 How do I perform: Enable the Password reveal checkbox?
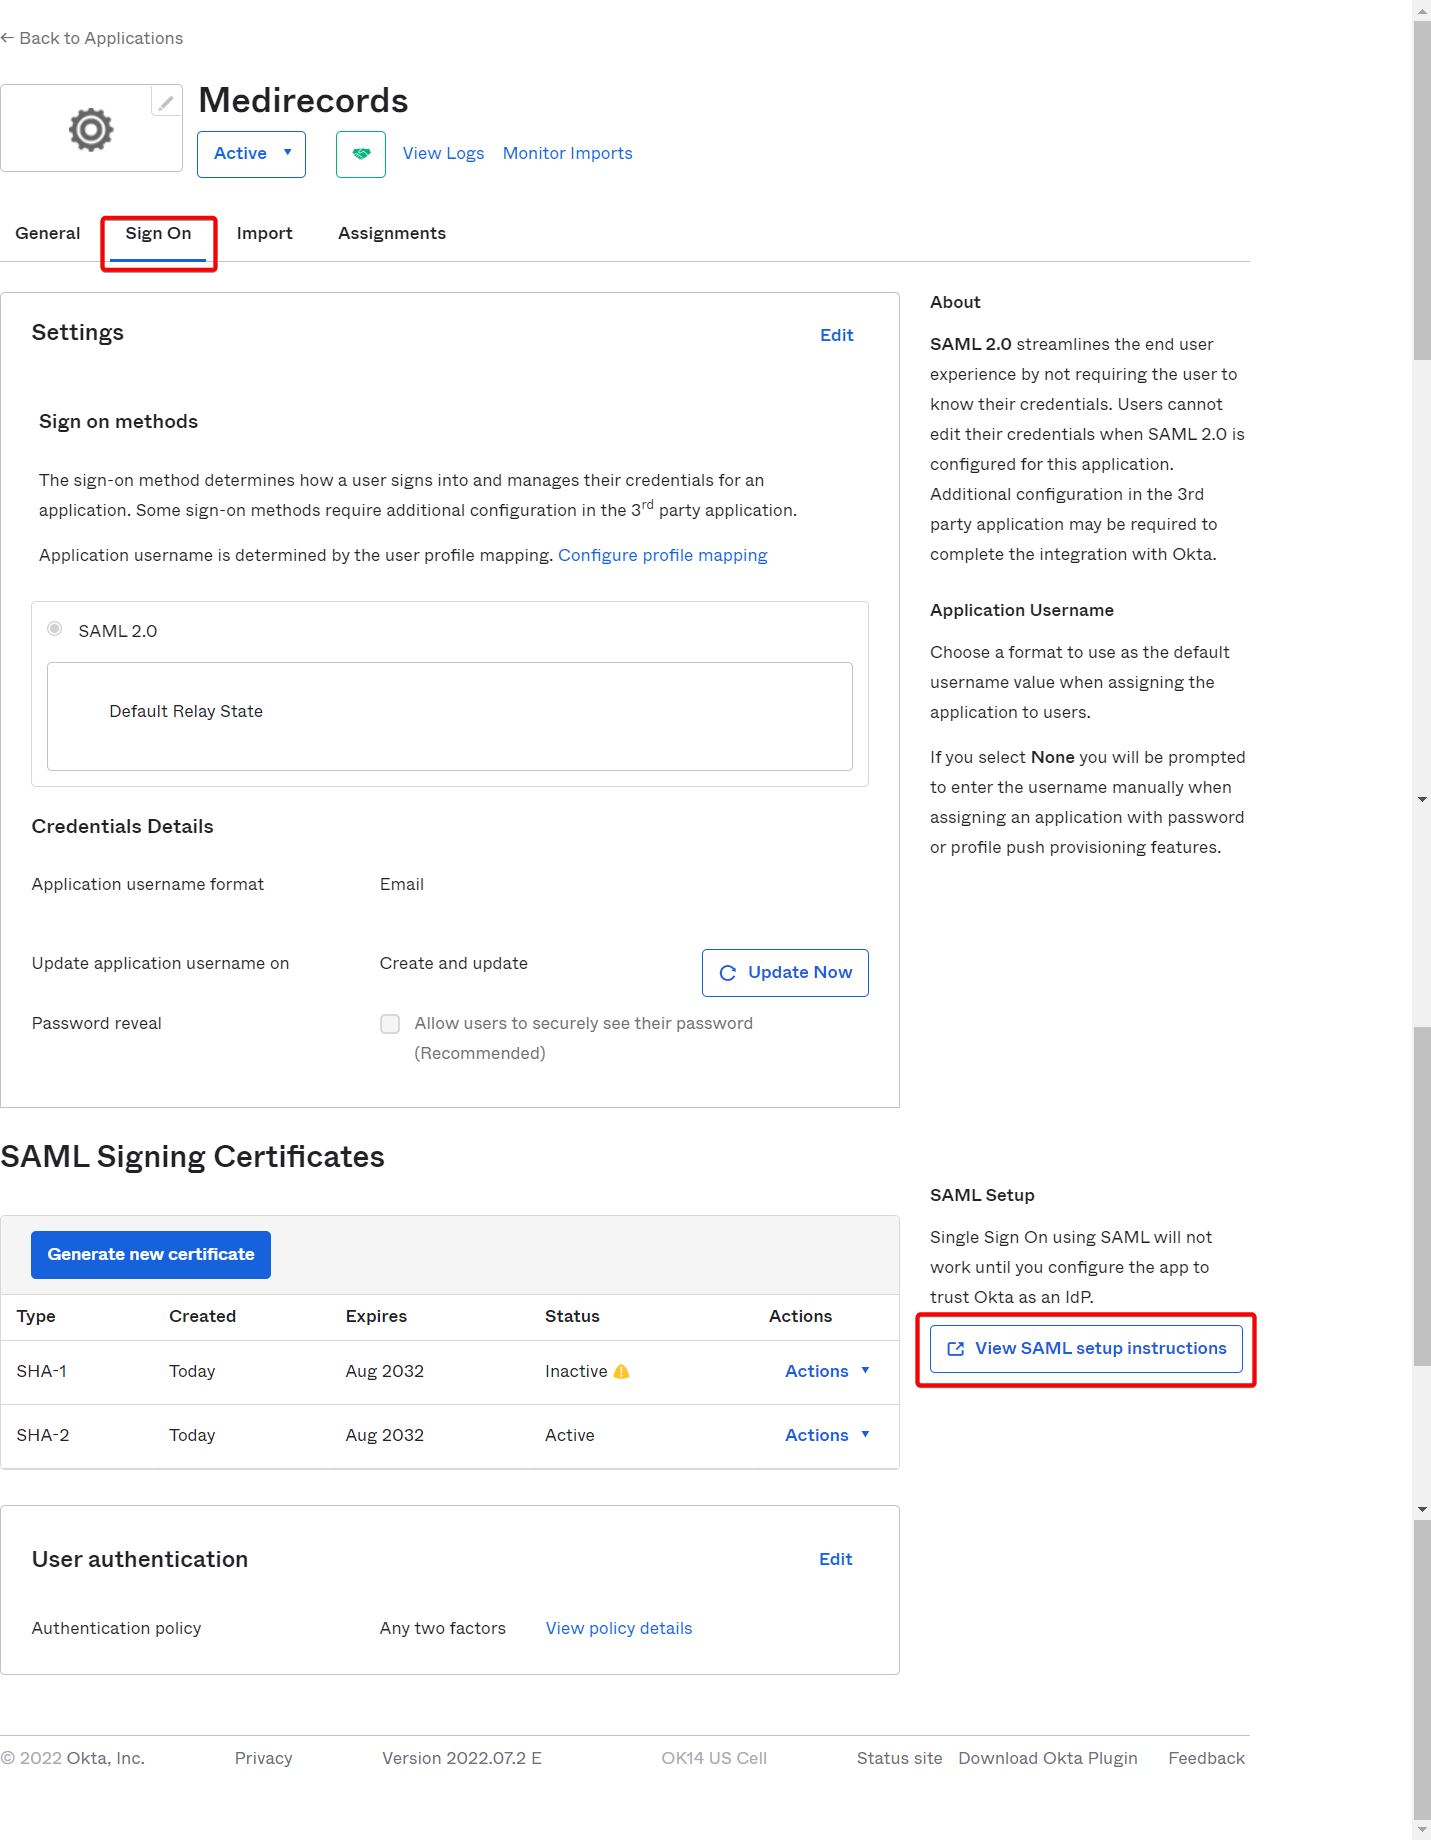[390, 1024]
